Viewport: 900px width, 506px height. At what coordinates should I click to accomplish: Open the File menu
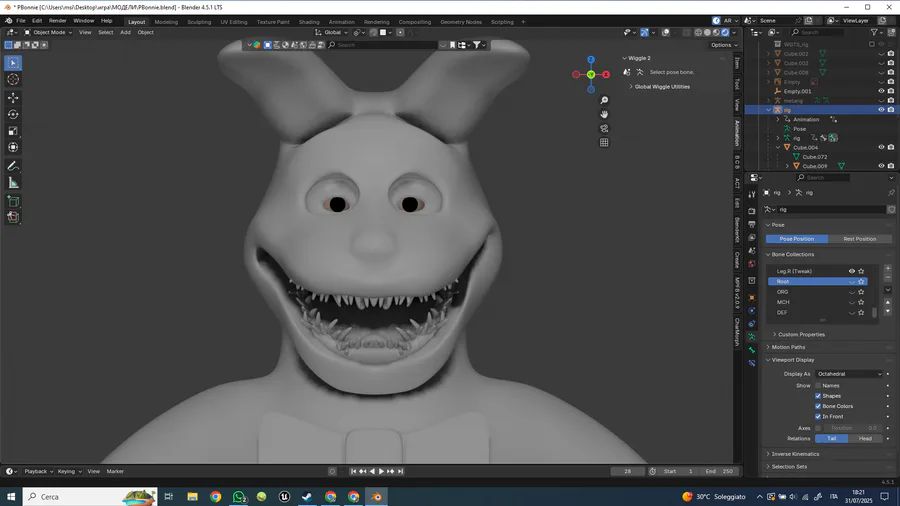21,21
